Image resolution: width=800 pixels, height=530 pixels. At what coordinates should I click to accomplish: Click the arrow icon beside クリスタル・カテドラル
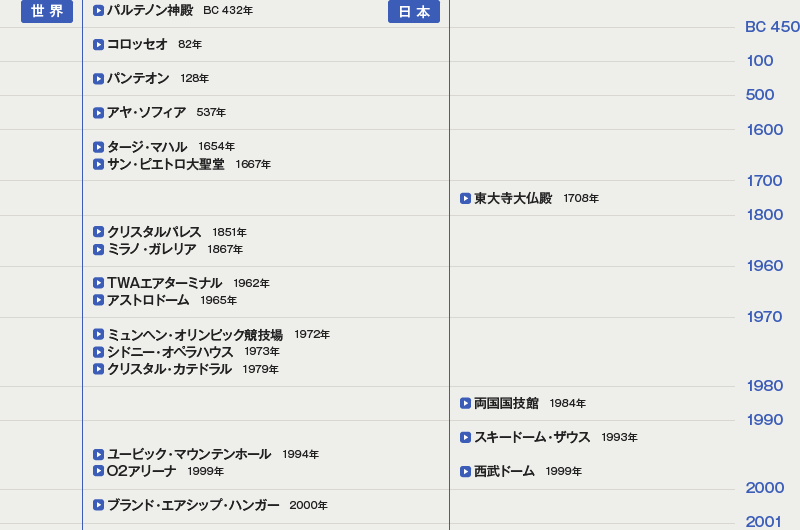(x=98, y=369)
